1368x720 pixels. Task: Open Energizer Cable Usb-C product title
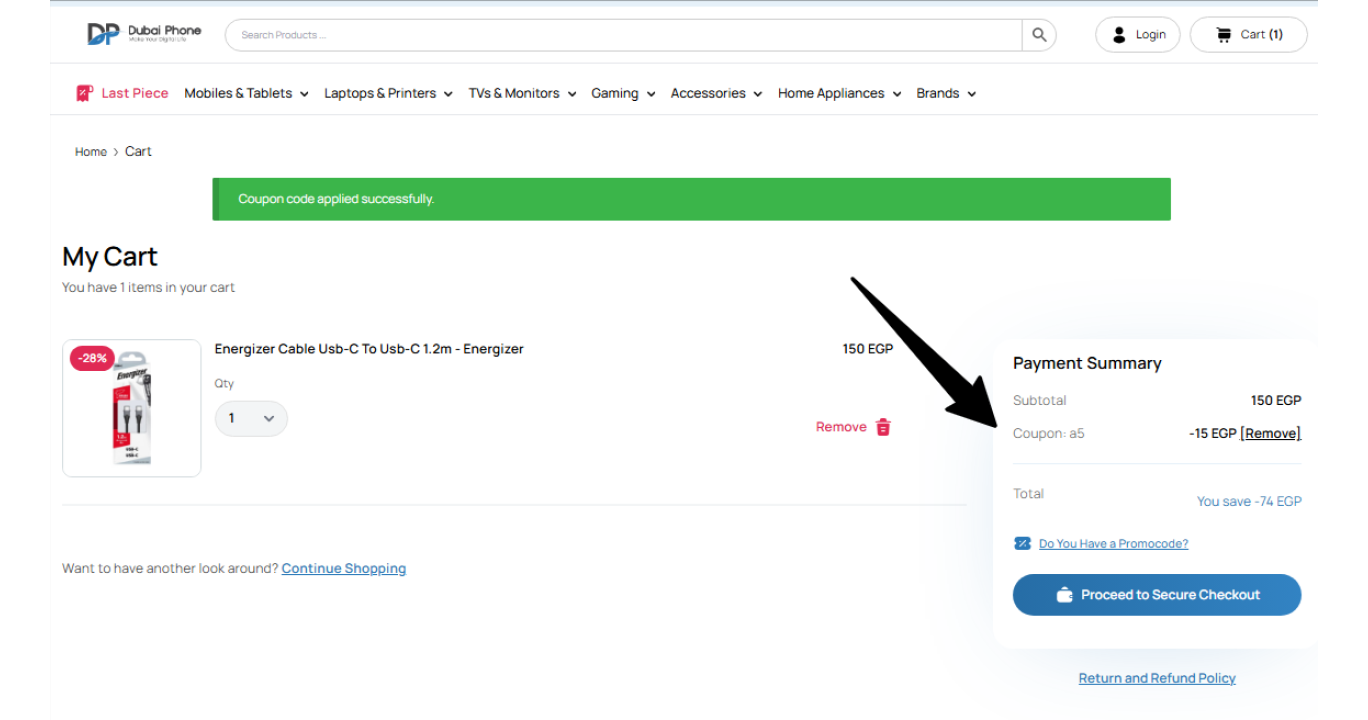[x=369, y=349]
